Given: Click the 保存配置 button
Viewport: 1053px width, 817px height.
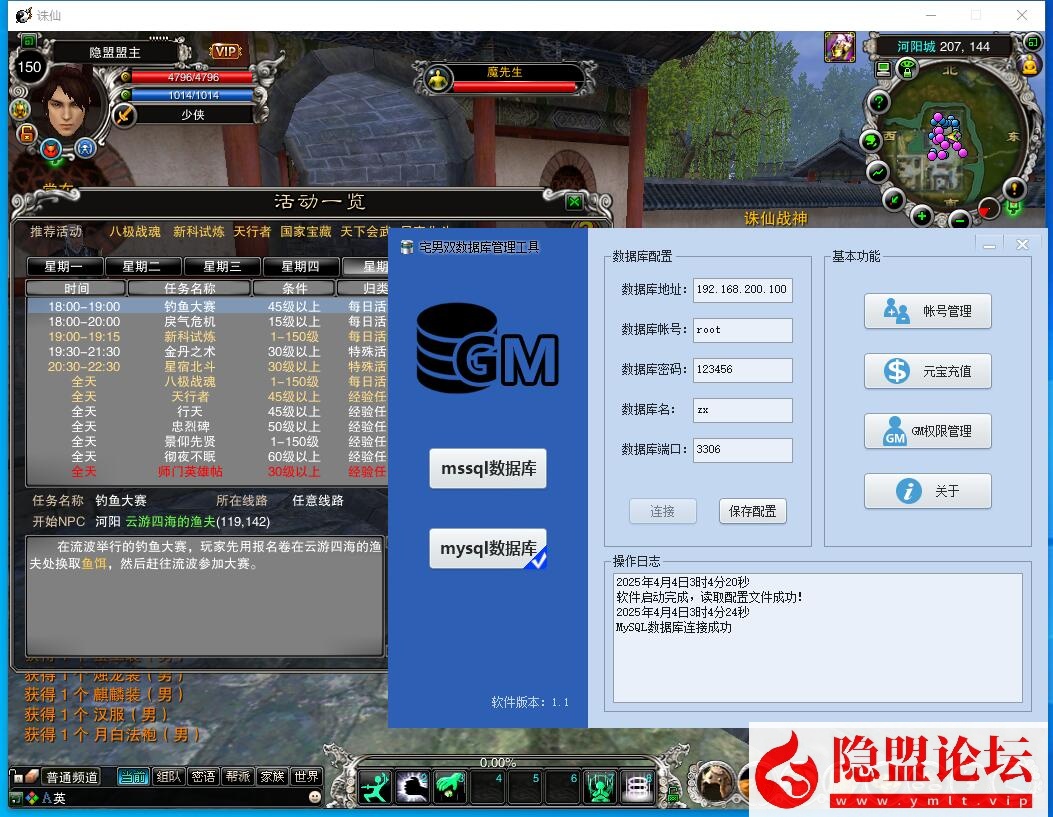Looking at the screenshot, I should 752,511.
